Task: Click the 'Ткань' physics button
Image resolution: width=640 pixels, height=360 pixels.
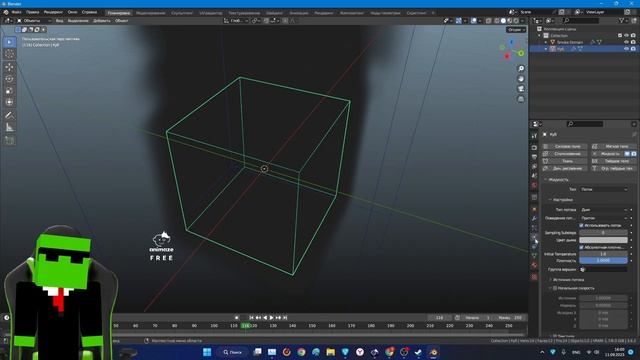Action: (564, 161)
